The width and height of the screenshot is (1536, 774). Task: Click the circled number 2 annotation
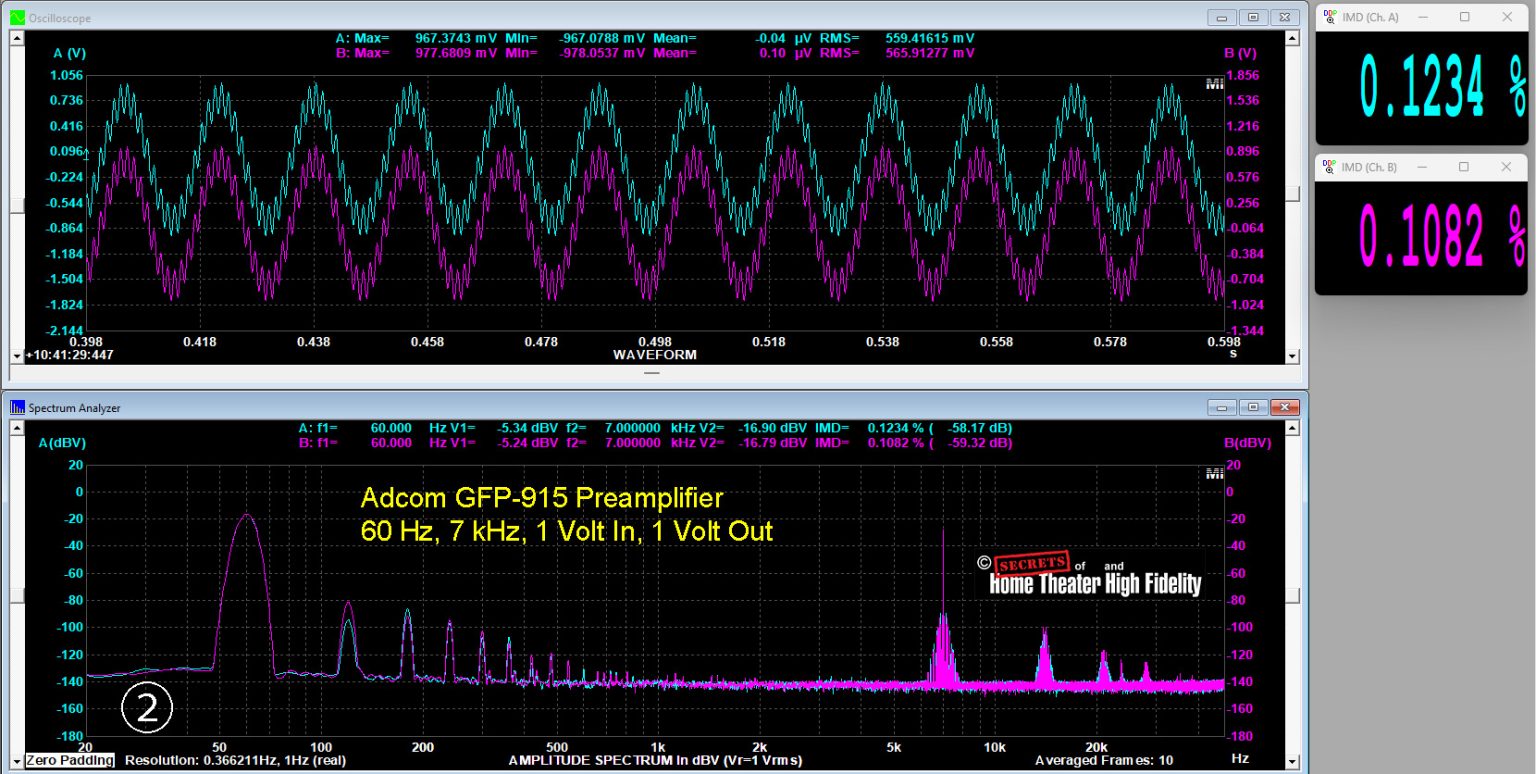[147, 707]
